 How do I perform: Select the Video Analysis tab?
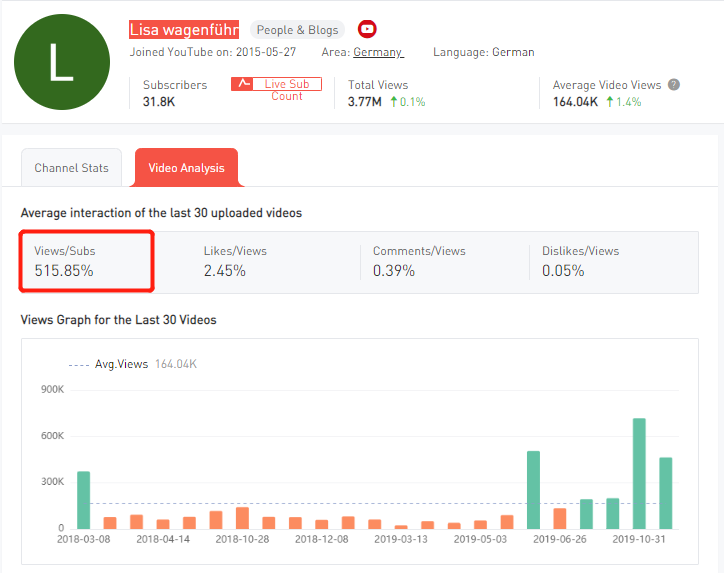[x=187, y=168]
